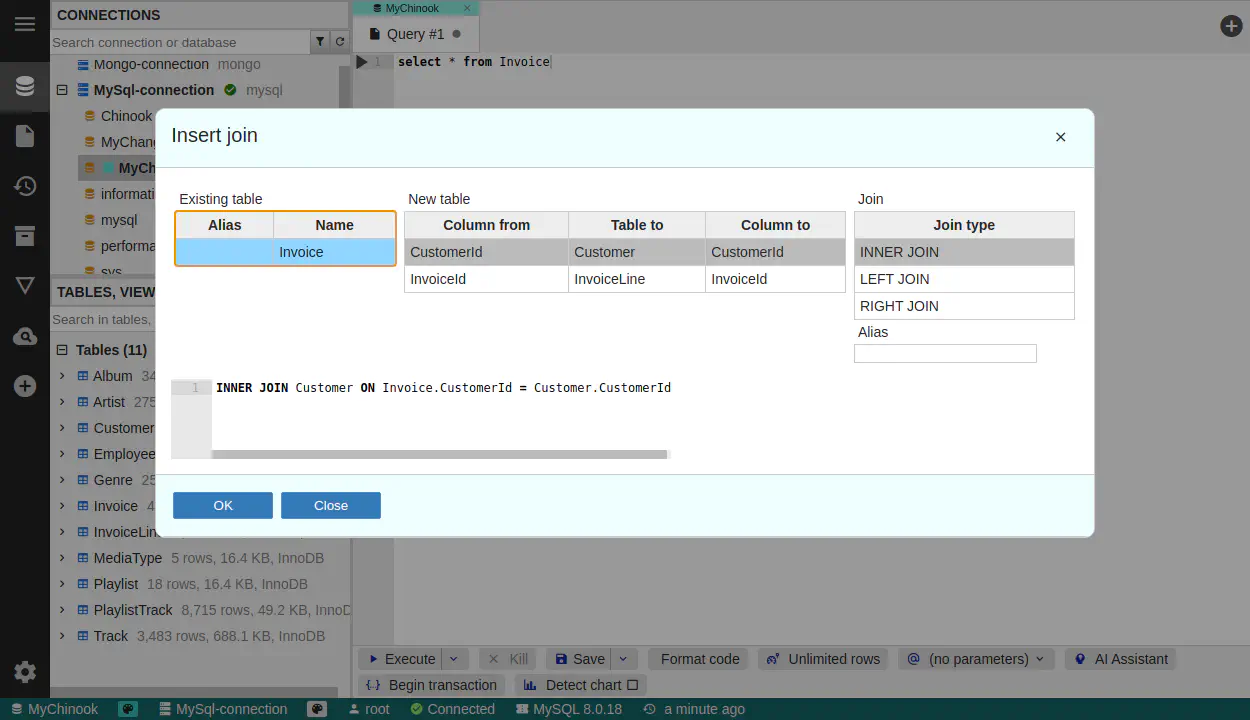1250x720 pixels.
Task: Click the hamburger menu icon
Action: (x=25, y=24)
